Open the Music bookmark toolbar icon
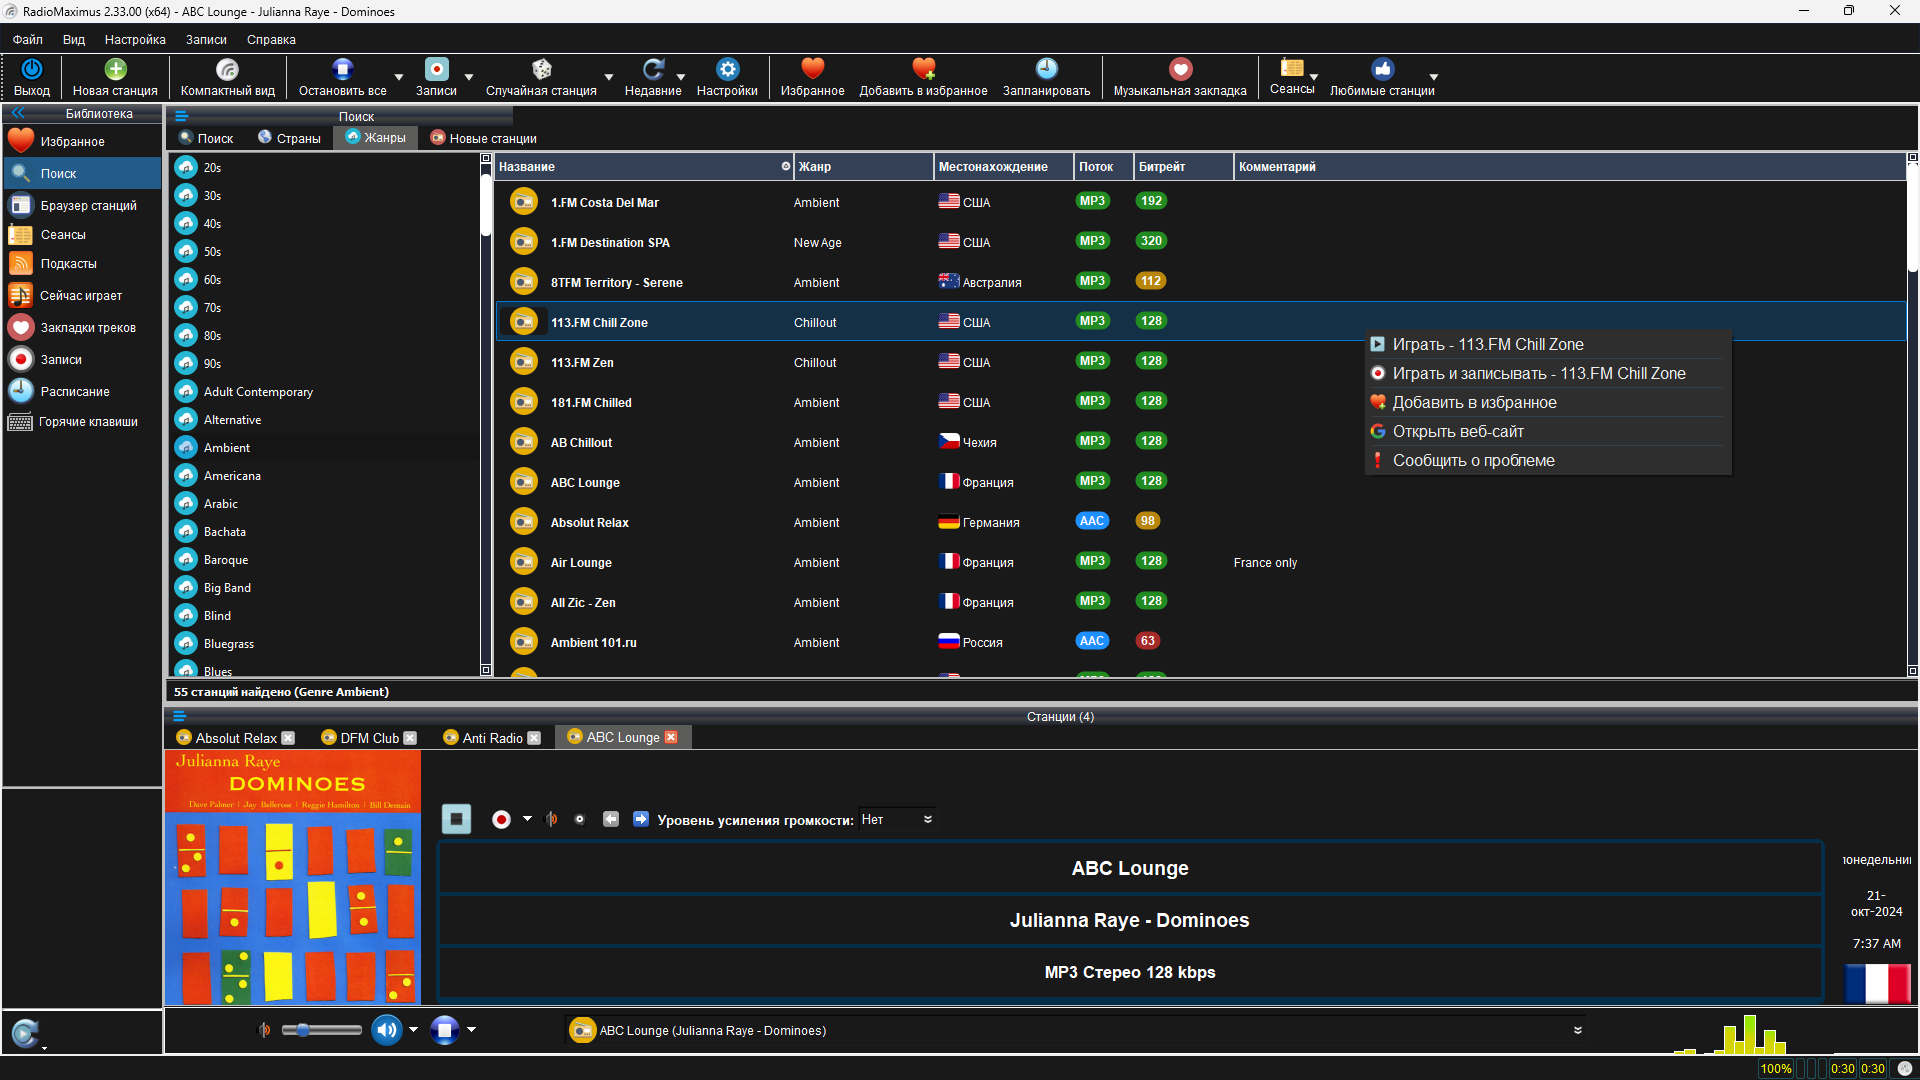 click(1180, 69)
